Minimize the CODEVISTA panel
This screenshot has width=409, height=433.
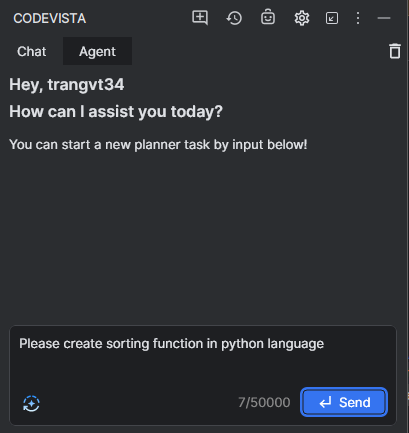[x=384, y=18]
